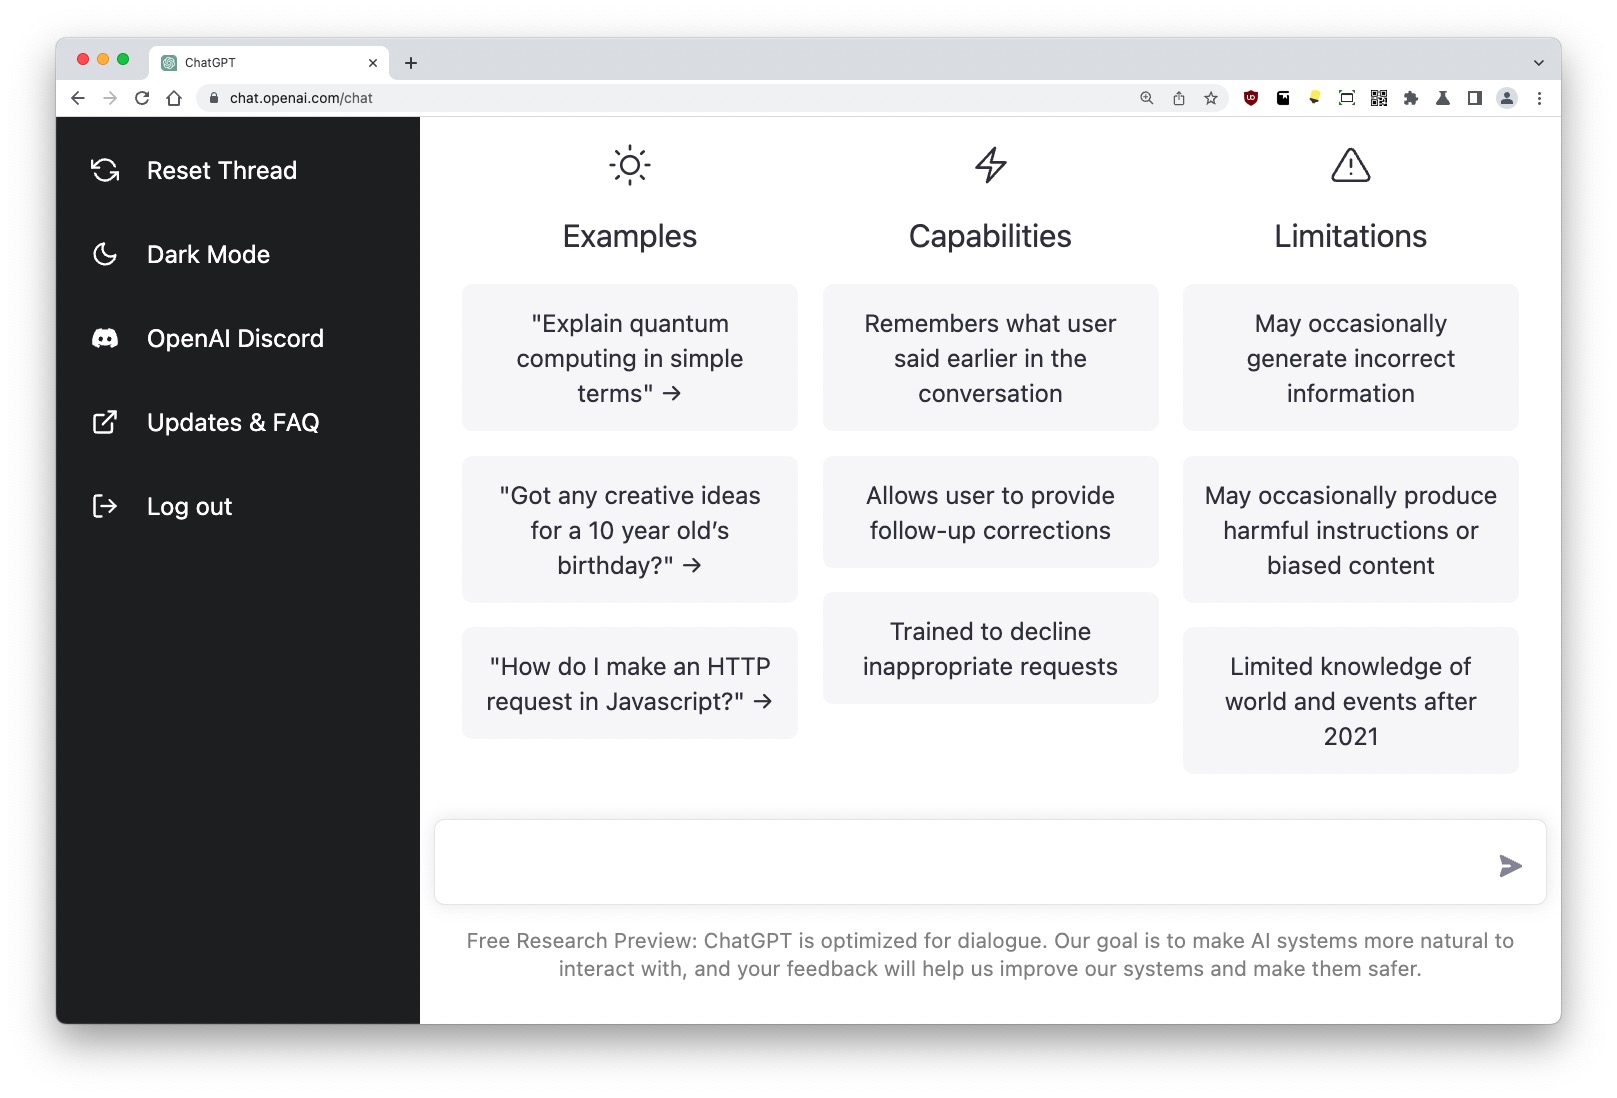This screenshot has height=1098, width=1617.
Task: Toggle the browser side panel icon
Action: pyautogui.click(x=1475, y=98)
